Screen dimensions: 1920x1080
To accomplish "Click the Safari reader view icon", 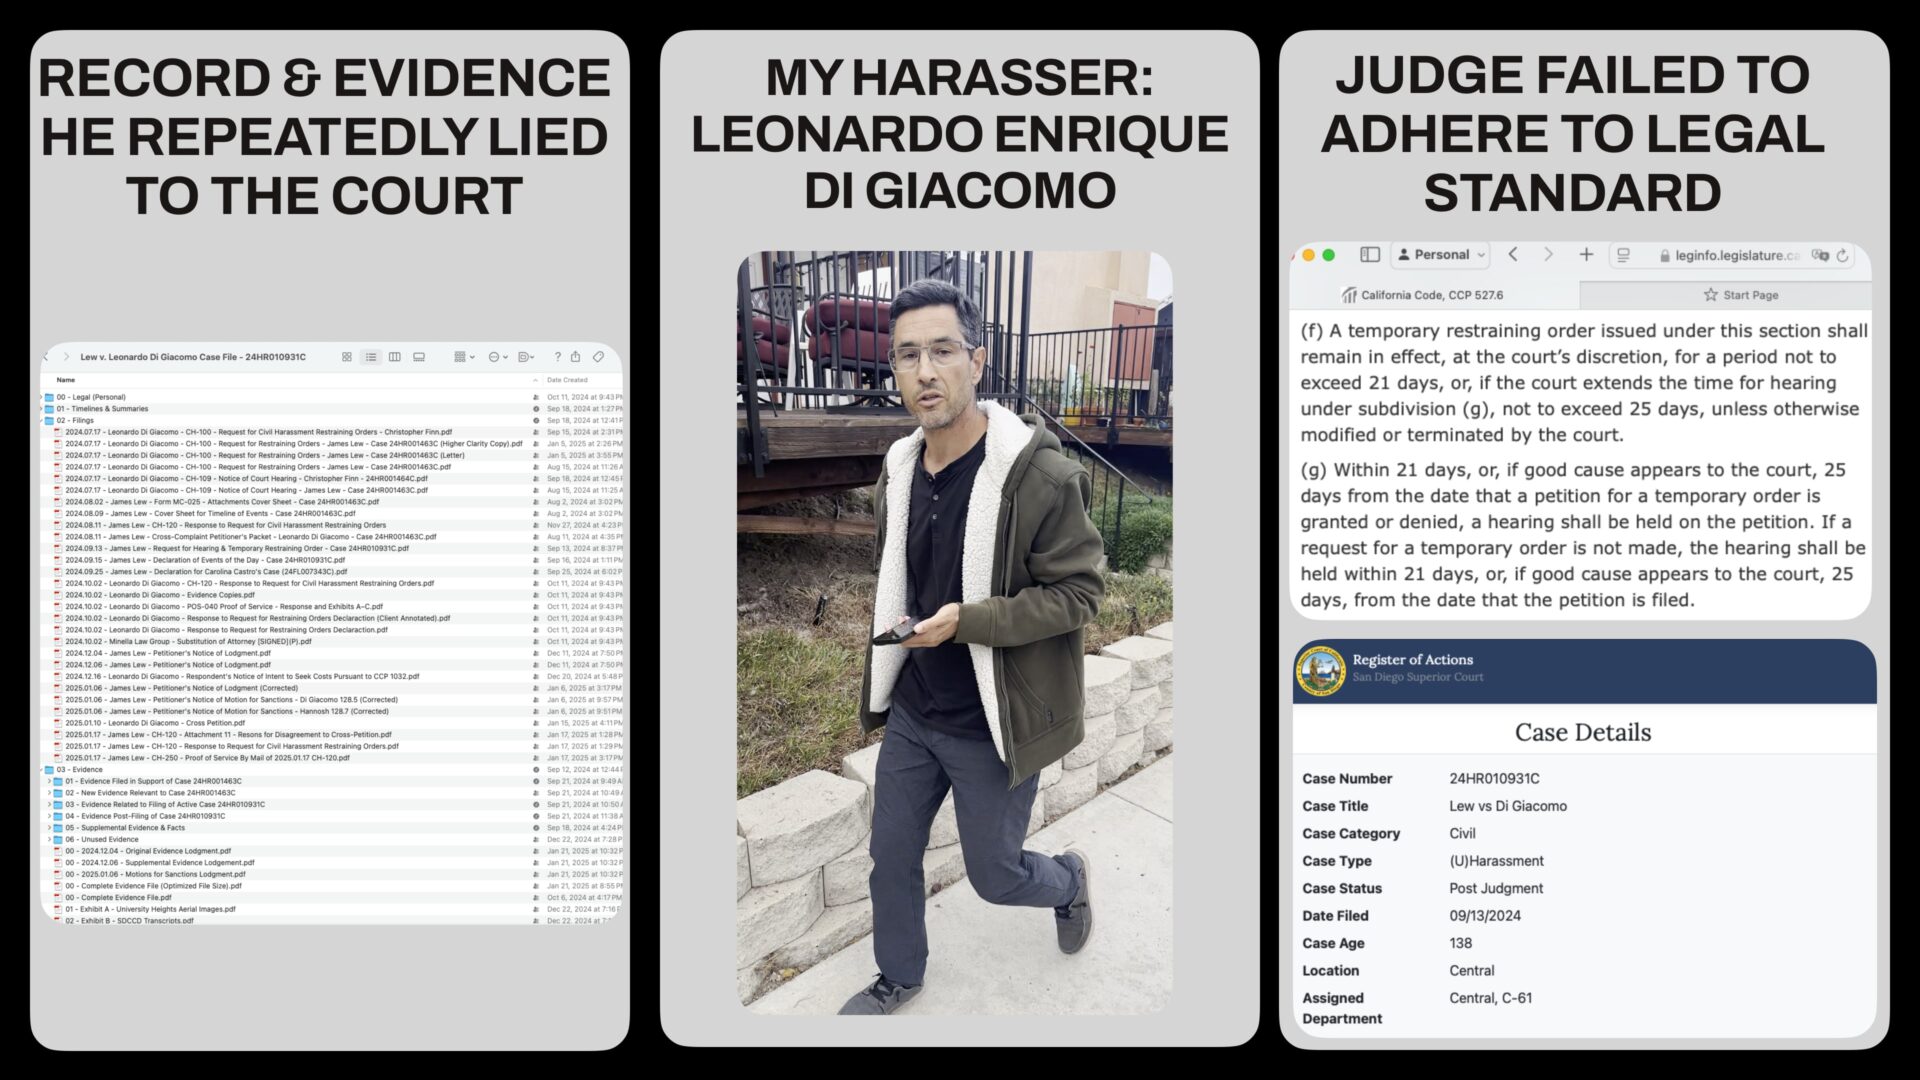I will [1623, 256].
